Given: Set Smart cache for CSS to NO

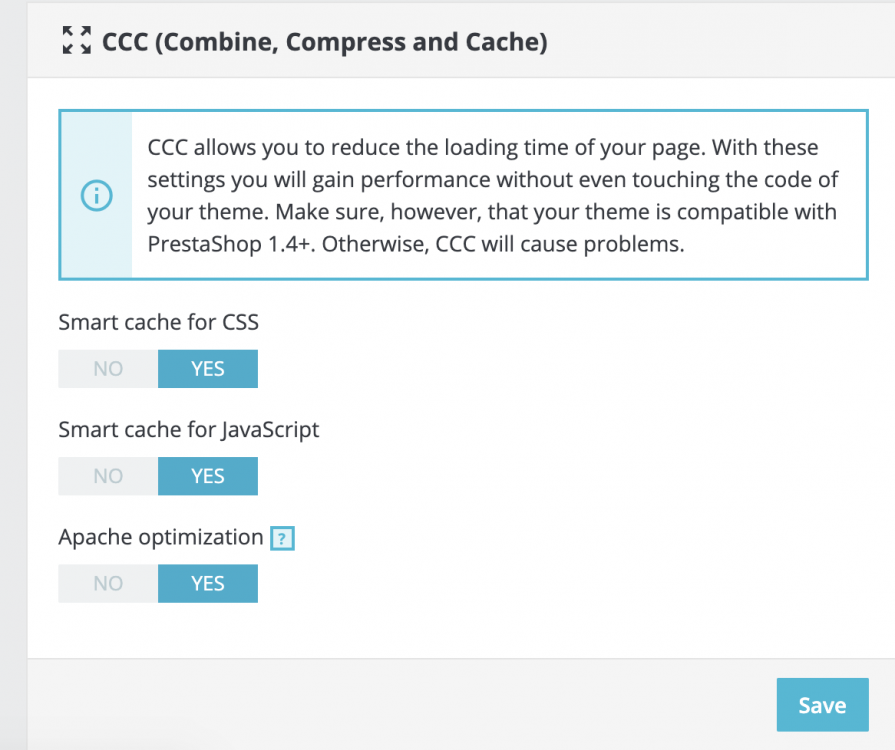Looking at the screenshot, I should (108, 369).
